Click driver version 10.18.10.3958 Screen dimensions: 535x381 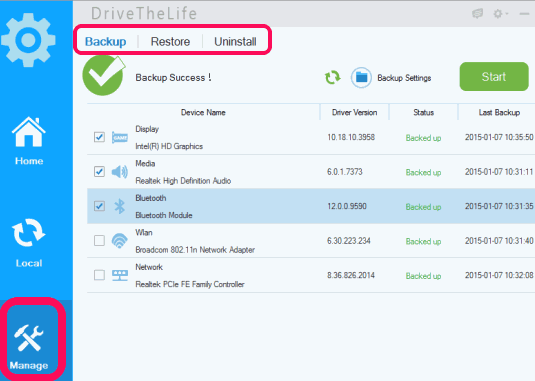pos(351,137)
